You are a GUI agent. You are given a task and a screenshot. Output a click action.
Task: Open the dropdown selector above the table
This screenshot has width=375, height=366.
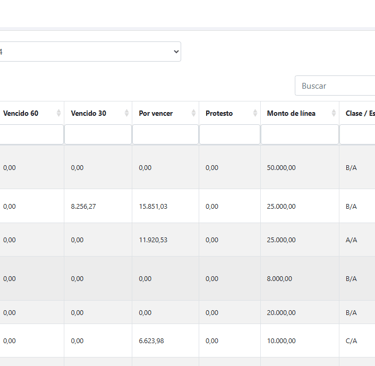[x=90, y=52]
